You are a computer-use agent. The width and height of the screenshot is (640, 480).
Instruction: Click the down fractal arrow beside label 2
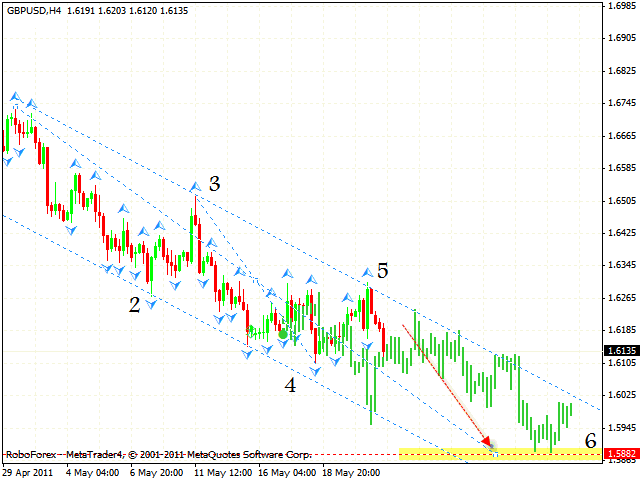click(151, 304)
